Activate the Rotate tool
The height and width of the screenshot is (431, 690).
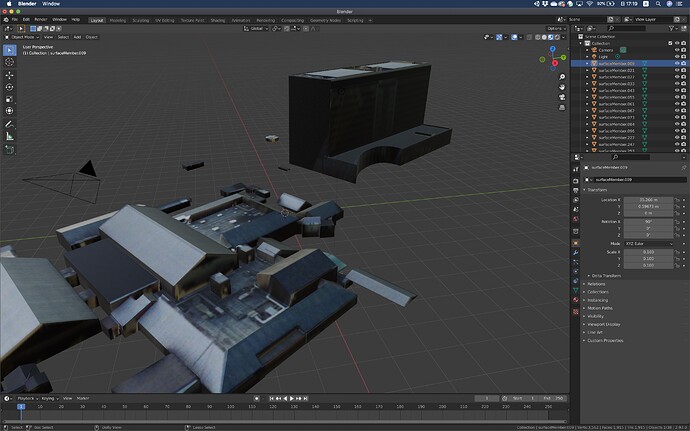(x=10, y=88)
